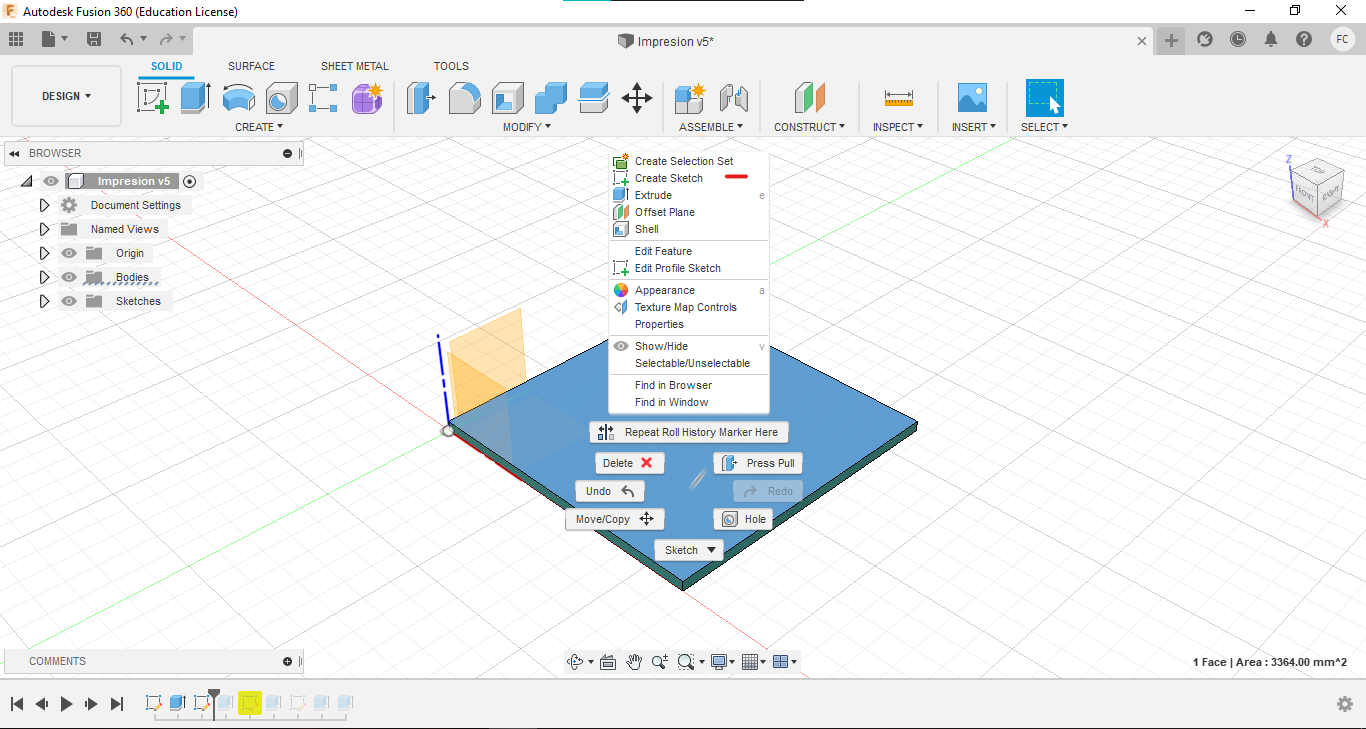
Task: Open the Help question mark icon
Action: click(x=1304, y=39)
